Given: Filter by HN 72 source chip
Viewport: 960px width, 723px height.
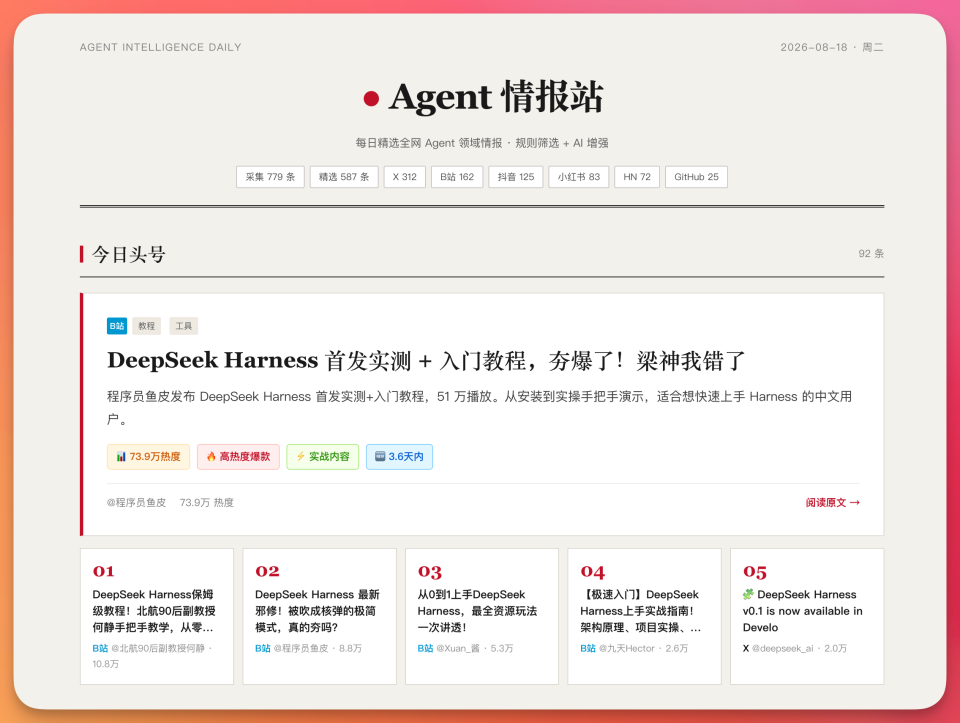Looking at the screenshot, I should pos(637,177).
